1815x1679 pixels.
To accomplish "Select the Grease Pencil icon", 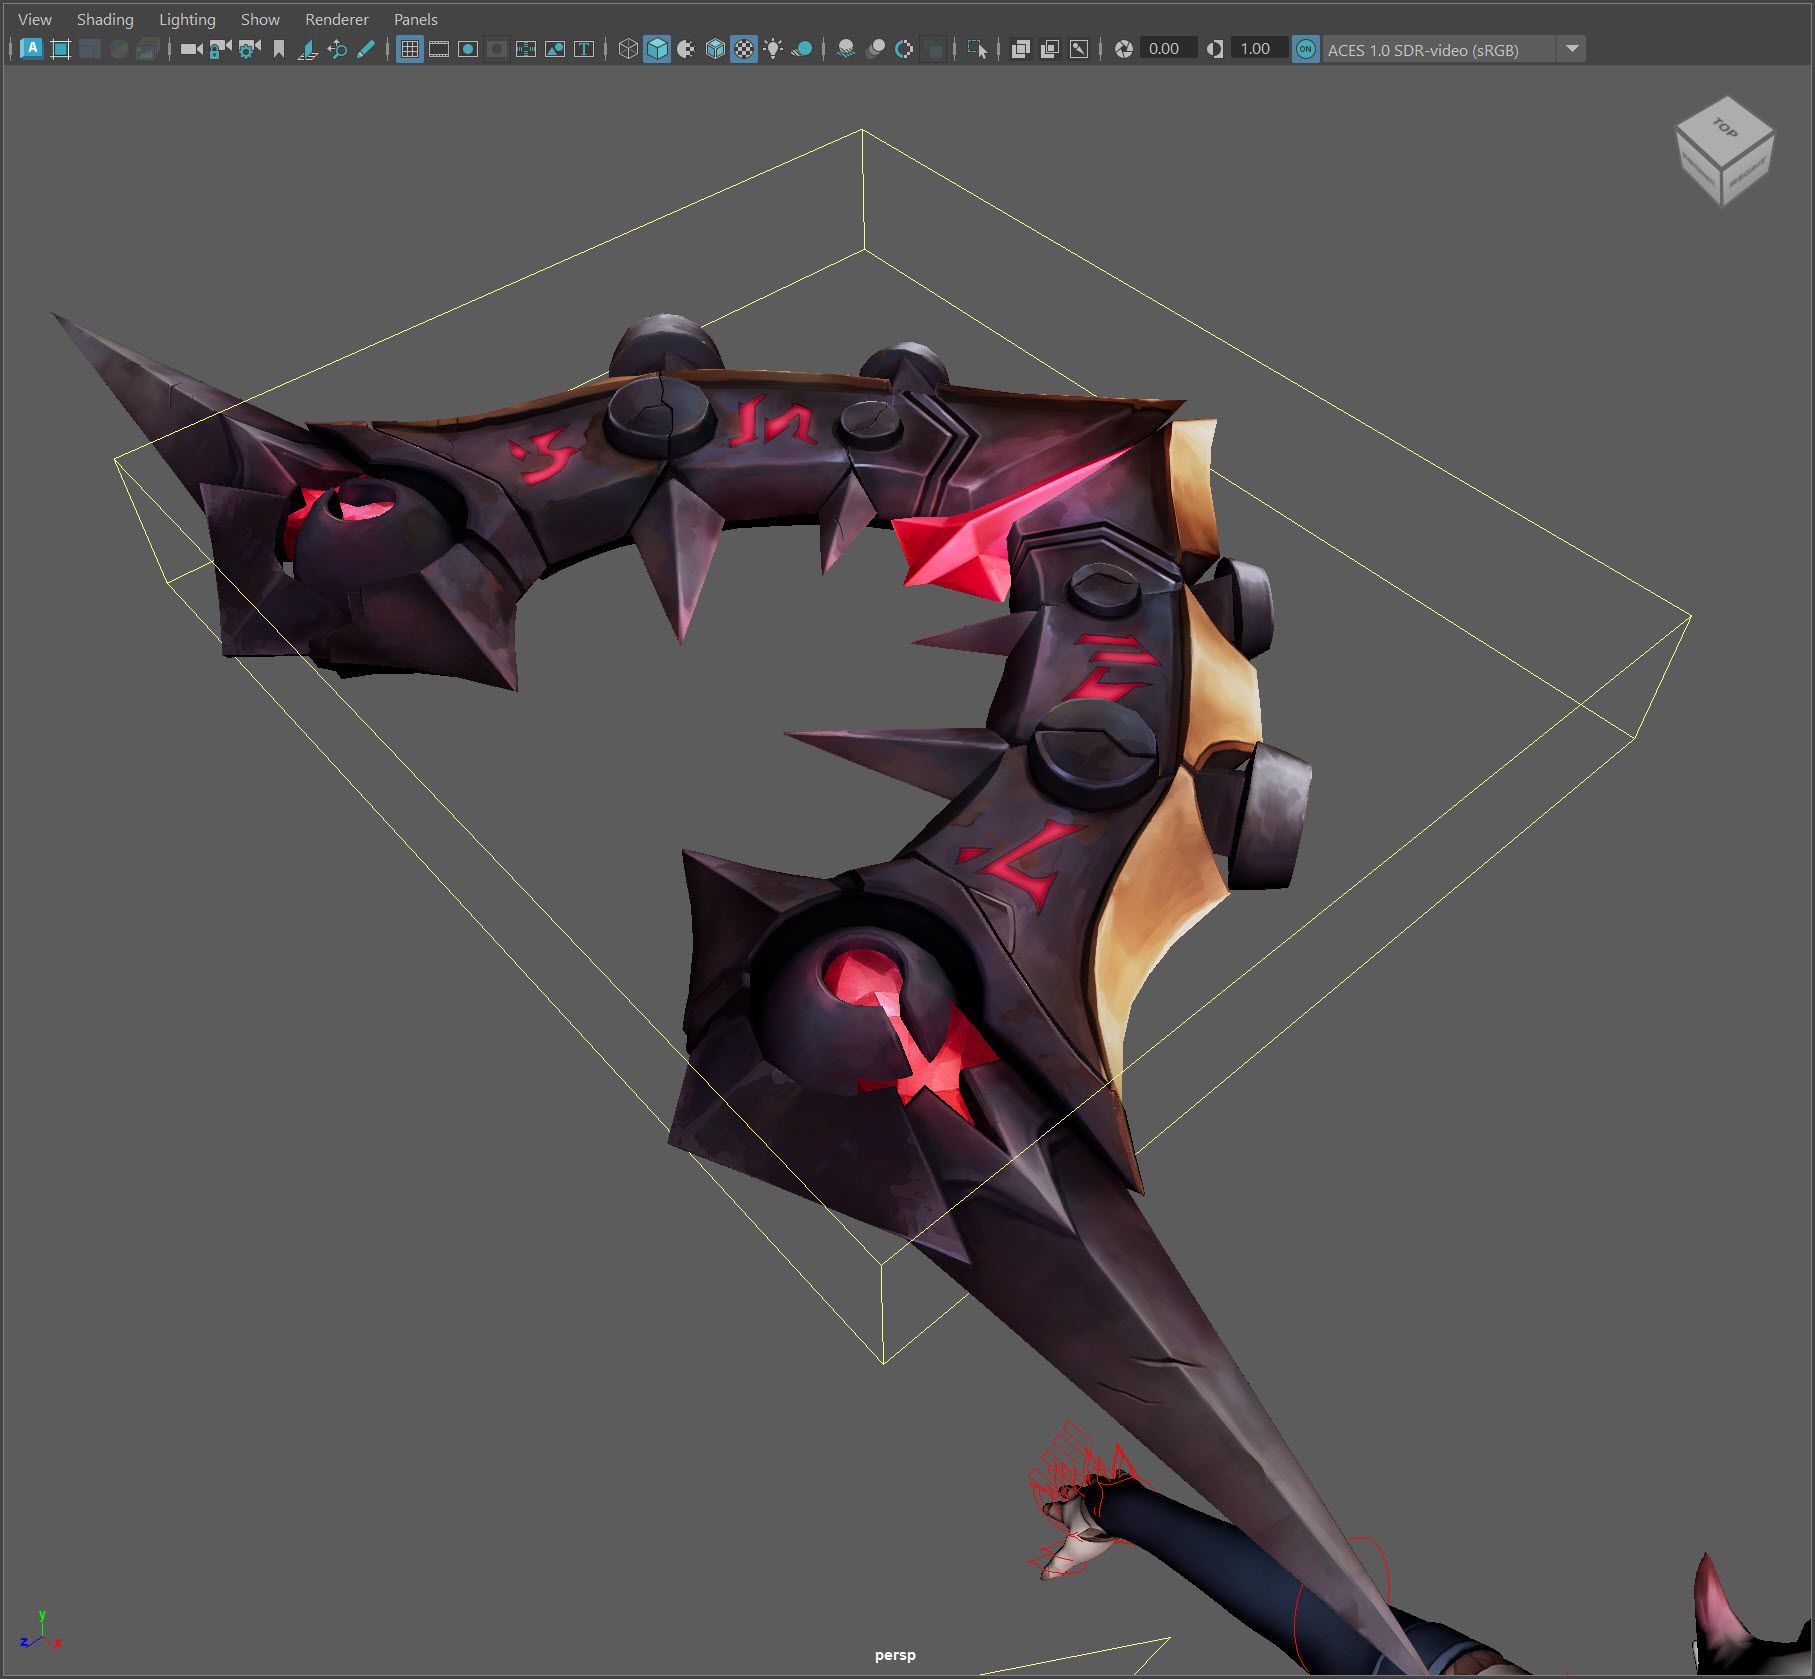I will click(366, 49).
